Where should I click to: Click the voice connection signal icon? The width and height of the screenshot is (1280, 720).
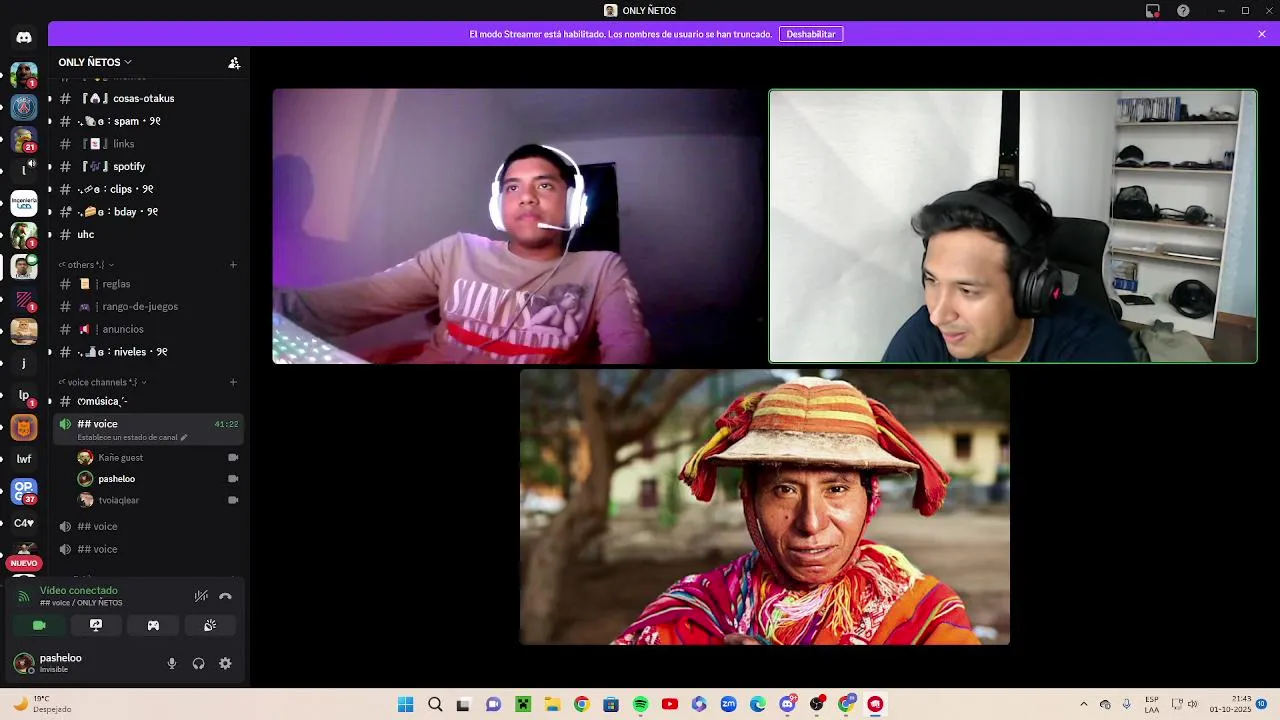pyautogui.click(x=24, y=596)
